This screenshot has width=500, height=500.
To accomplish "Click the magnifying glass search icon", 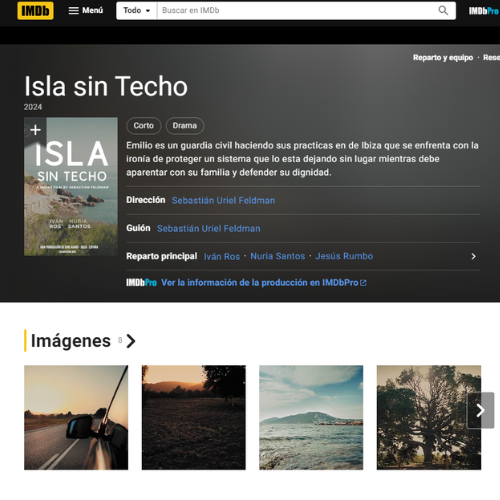I will (x=443, y=11).
